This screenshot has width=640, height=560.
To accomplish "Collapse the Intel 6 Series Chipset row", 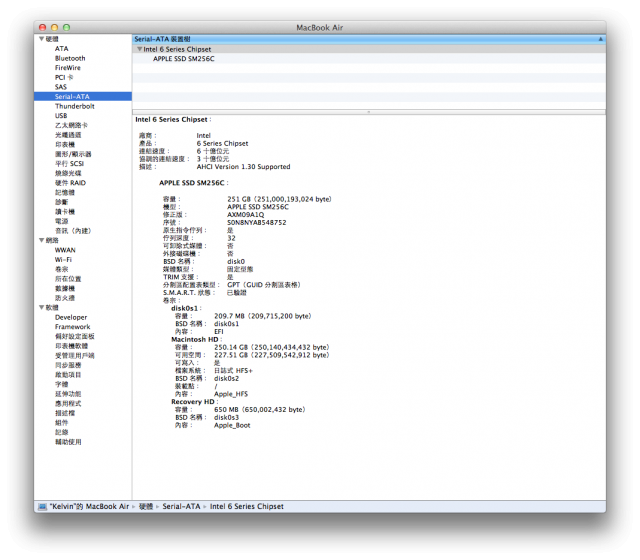I will 140,49.
